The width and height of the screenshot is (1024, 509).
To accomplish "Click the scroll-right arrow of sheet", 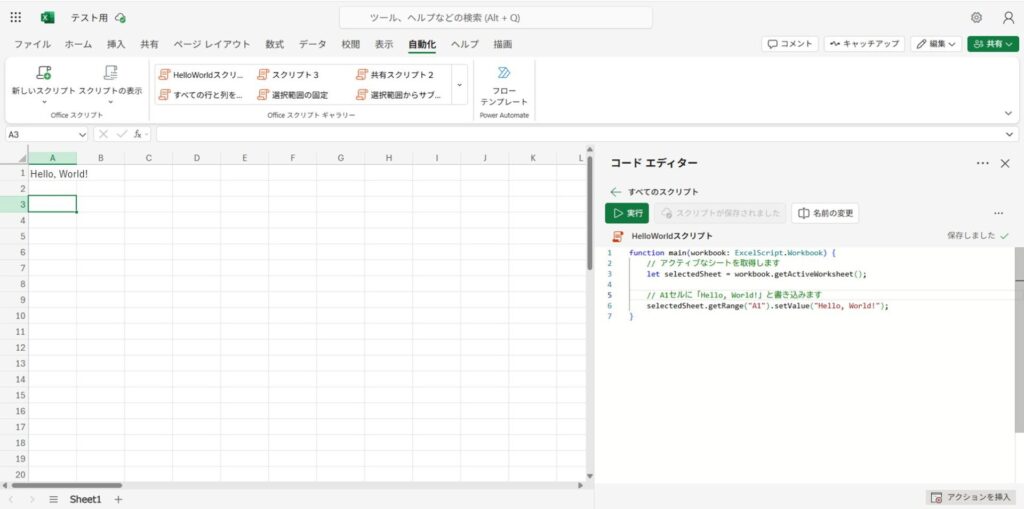I will (x=581, y=485).
